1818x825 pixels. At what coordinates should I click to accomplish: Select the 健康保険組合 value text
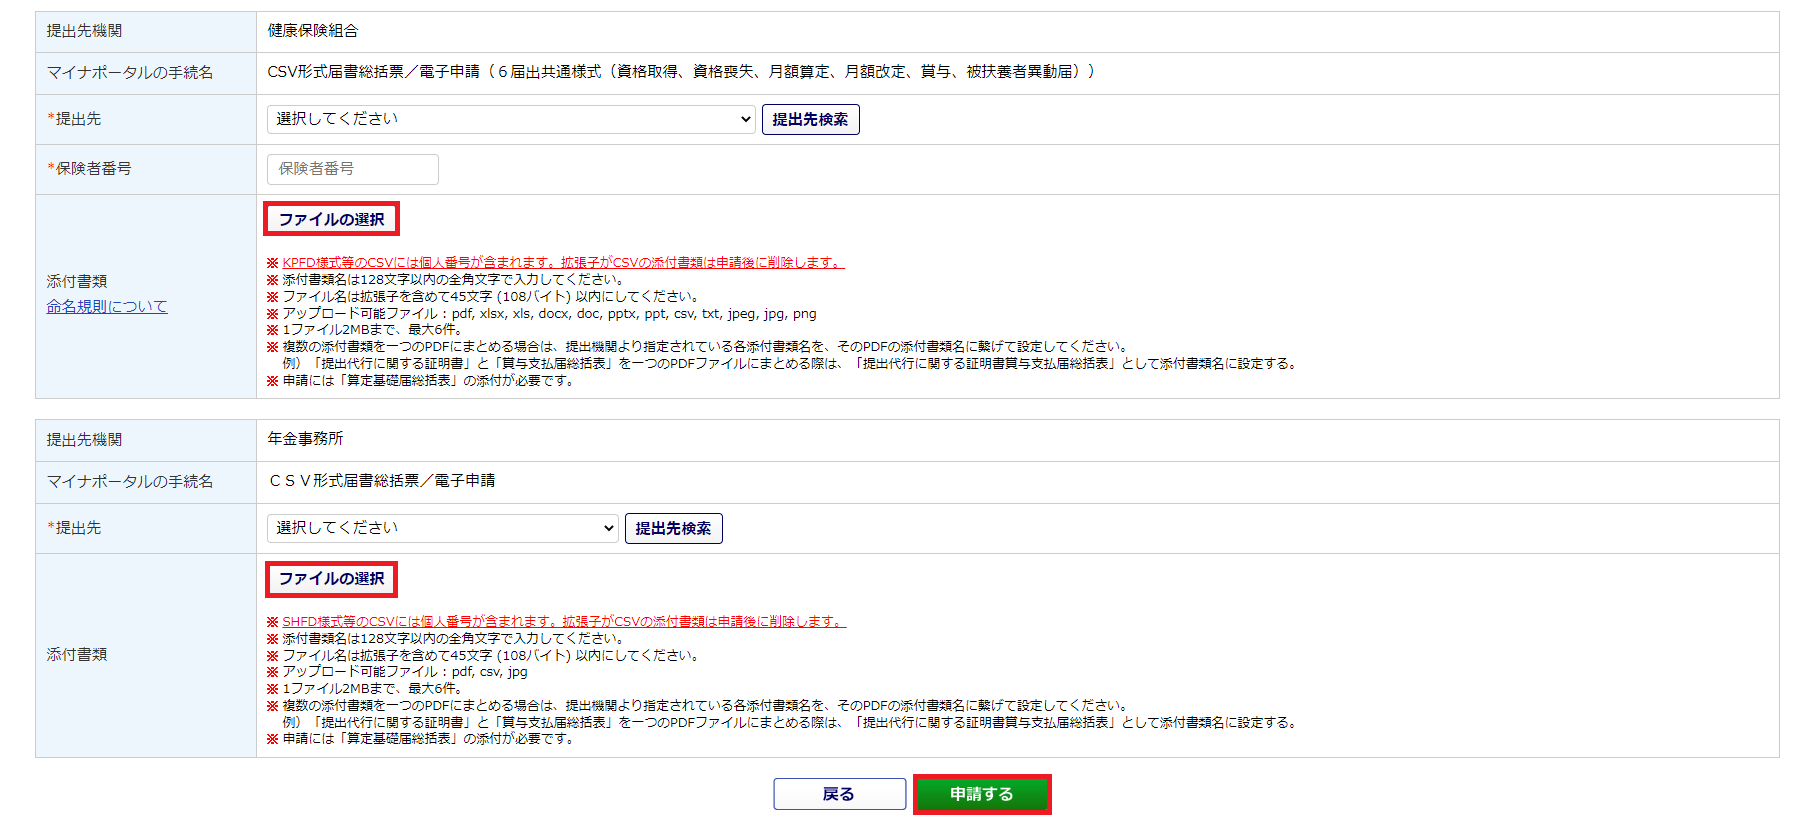(x=313, y=31)
